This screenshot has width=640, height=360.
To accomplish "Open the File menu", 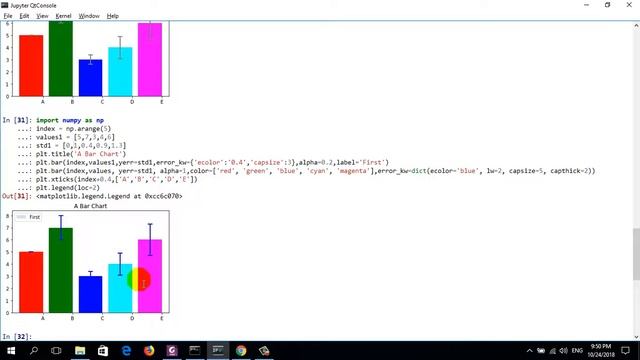I will click(8, 16).
